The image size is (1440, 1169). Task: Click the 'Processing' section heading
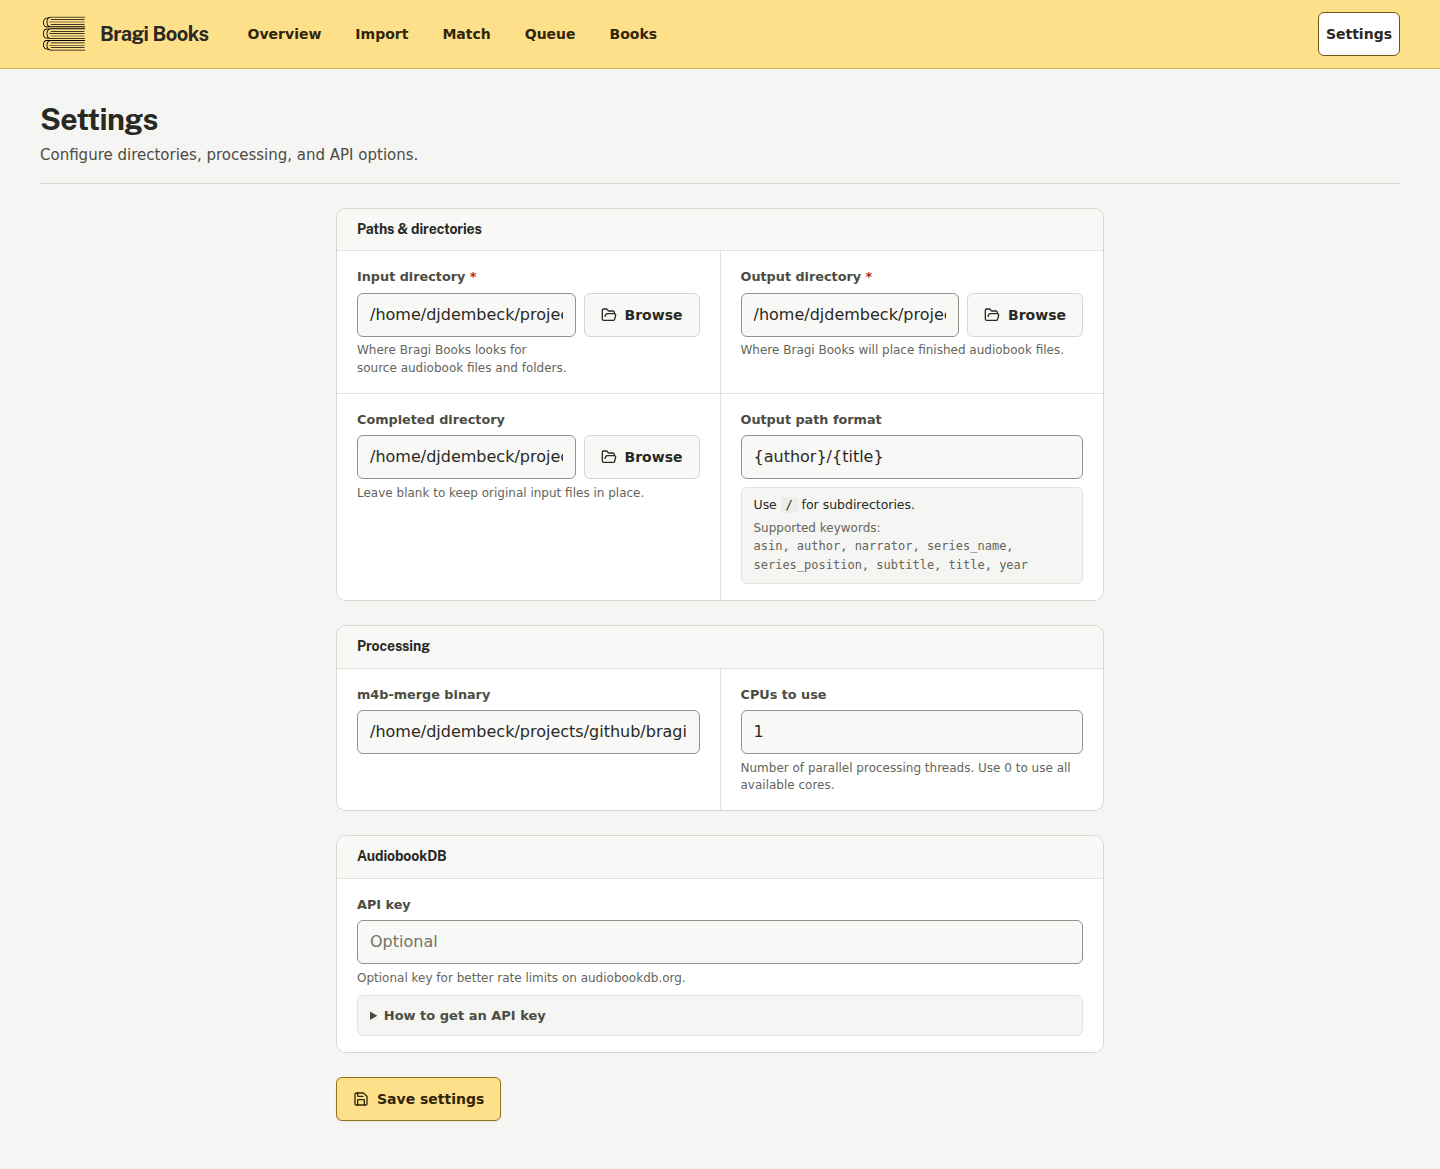[393, 646]
